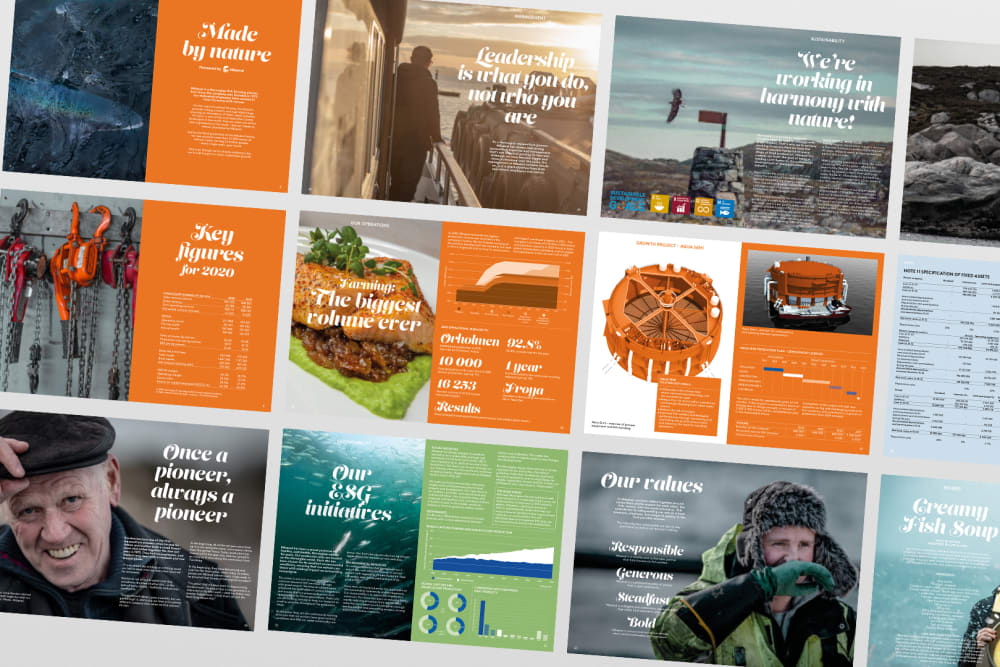
Task: Click the orange-brown SDG infinity icon
Action: tap(703, 207)
